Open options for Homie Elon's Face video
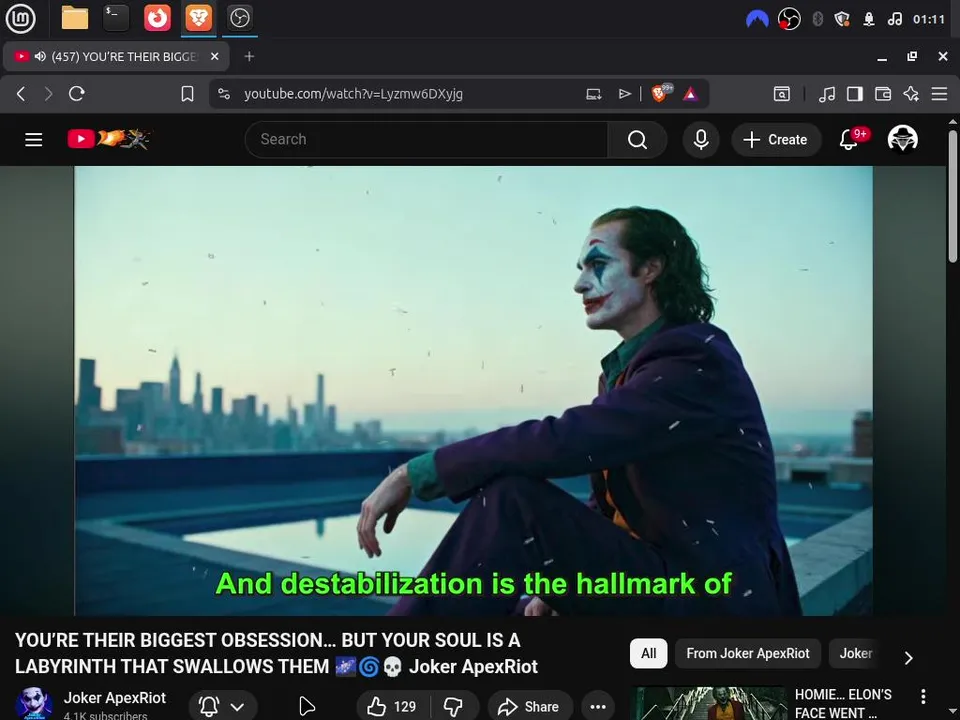This screenshot has width=960, height=720. (x=923, y=696)
